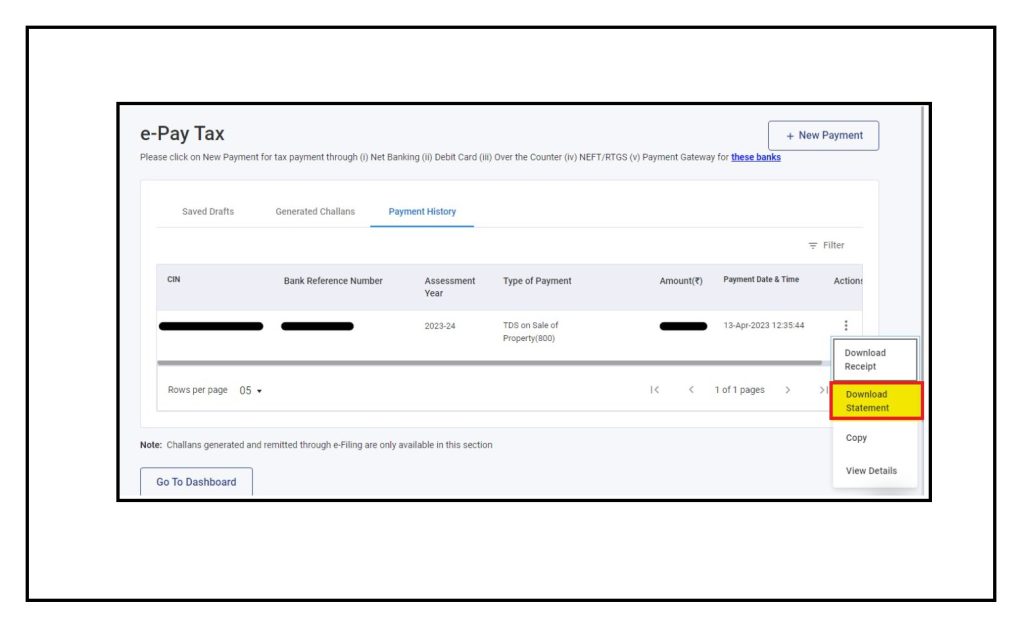Viewport: 1024px width, 623px height.
Task: Jump to first page using pagination icon
Action: [654, 390]
